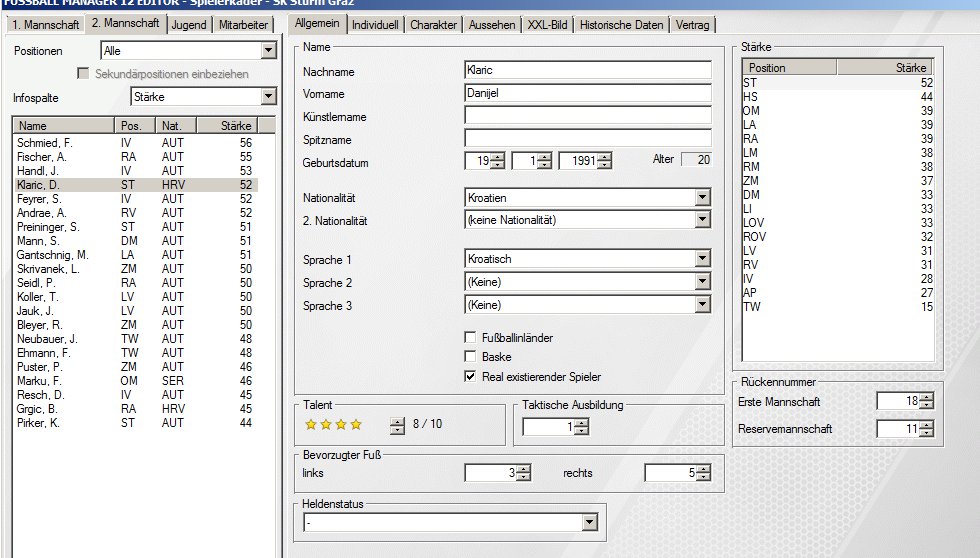
Task: Adjust the left foot (links) stepper
Action: [x=524, y=473]
